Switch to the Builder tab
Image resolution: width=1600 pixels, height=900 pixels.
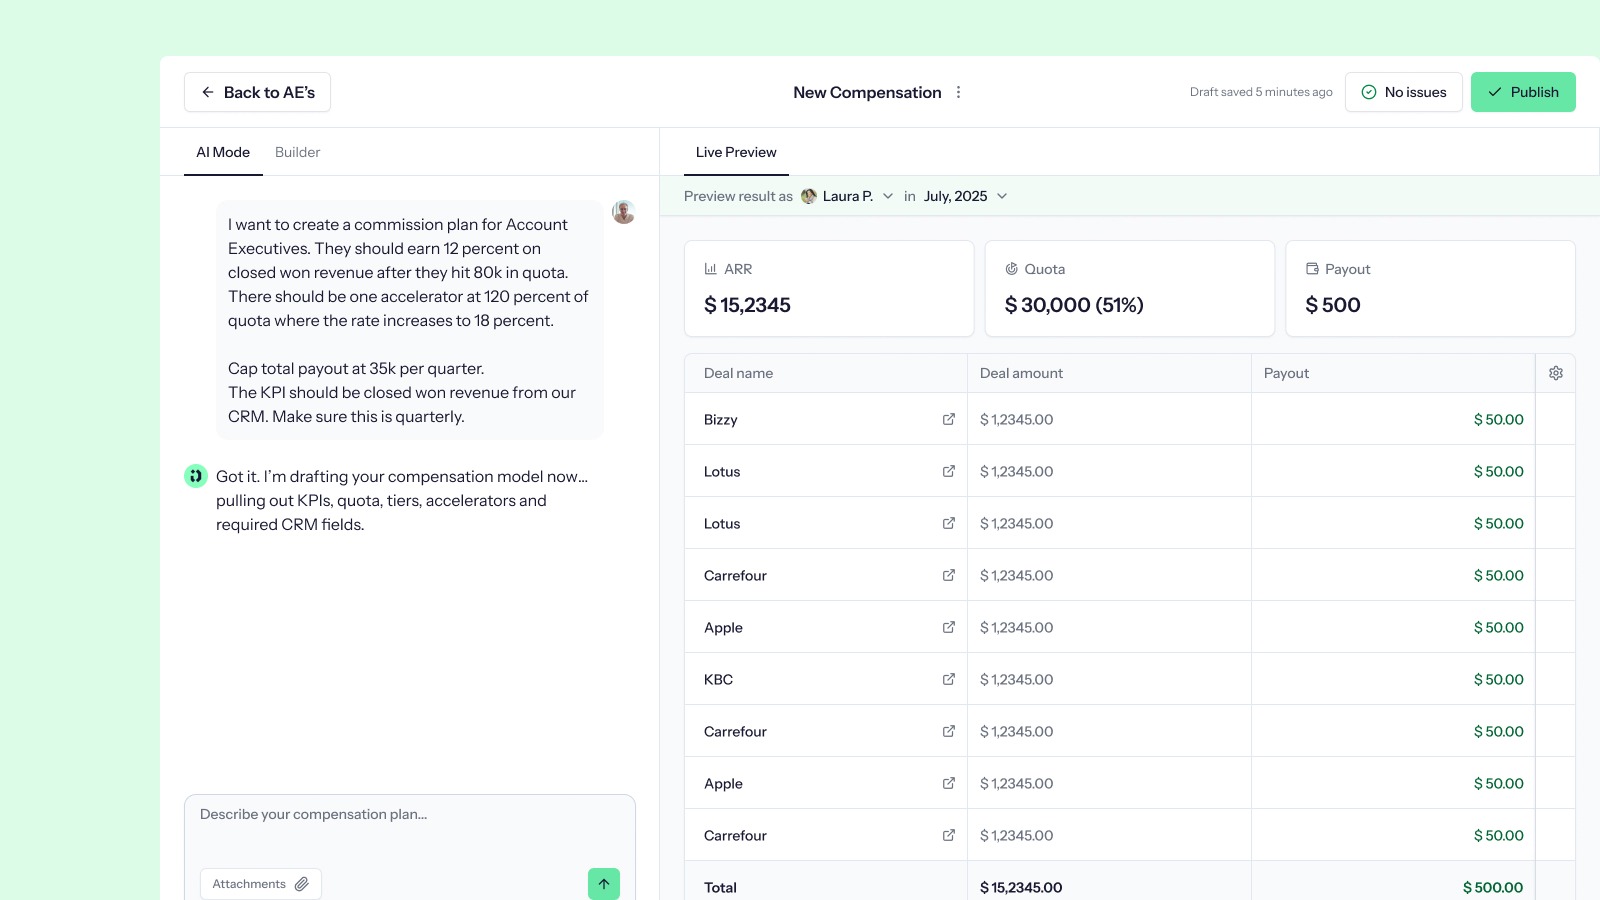(297, 152)
